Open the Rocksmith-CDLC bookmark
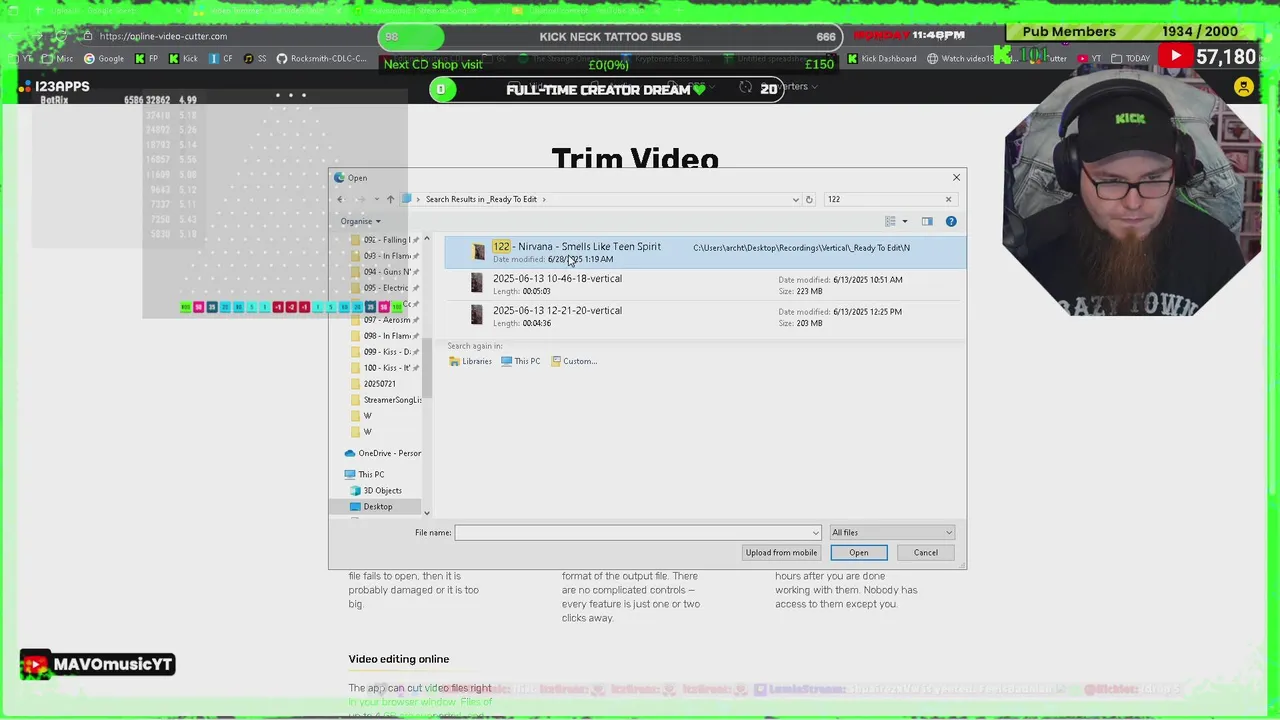 [x=322, y=59]
